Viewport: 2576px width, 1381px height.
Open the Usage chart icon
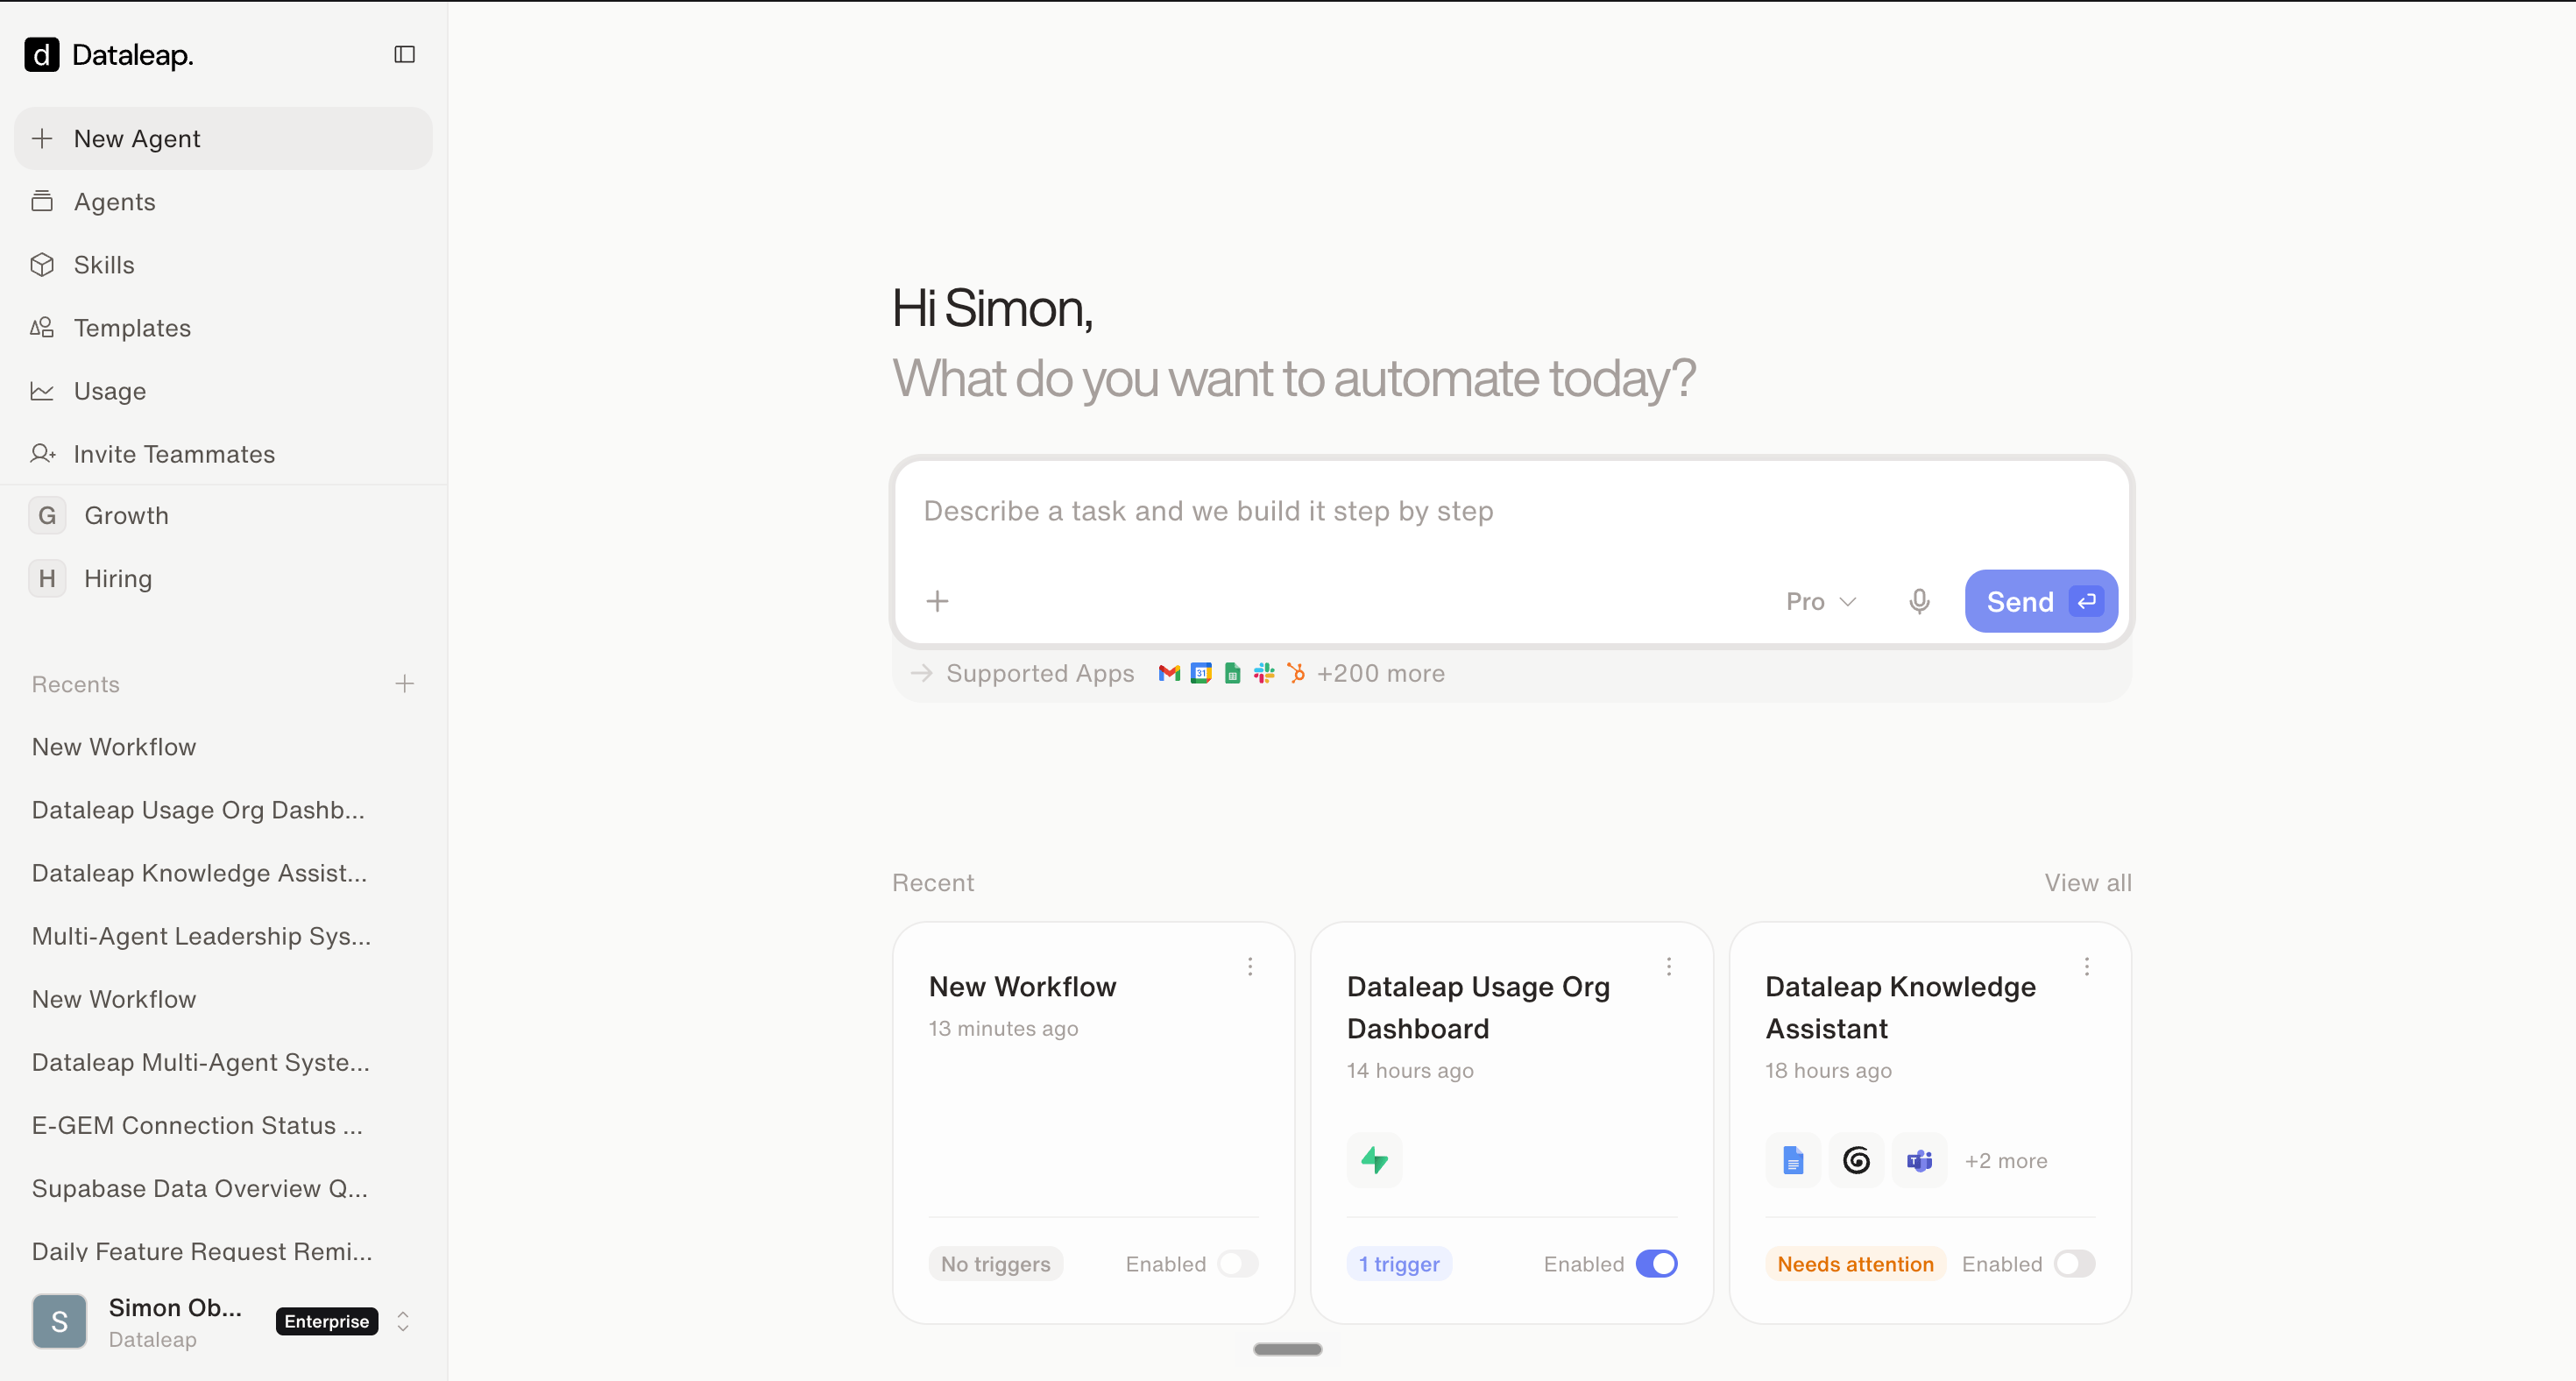(42, 390)
